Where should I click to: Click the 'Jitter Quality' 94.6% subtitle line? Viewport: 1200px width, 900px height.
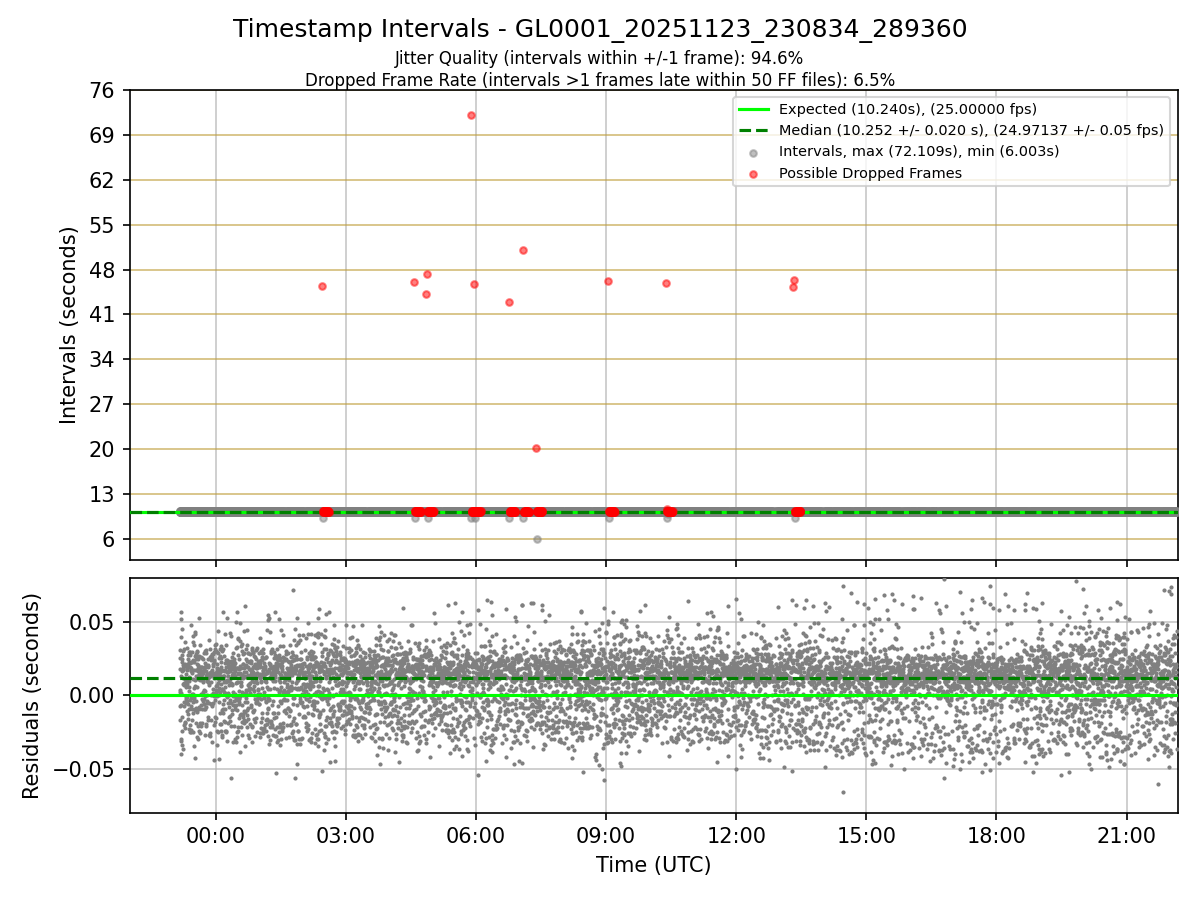pos(599,58)
